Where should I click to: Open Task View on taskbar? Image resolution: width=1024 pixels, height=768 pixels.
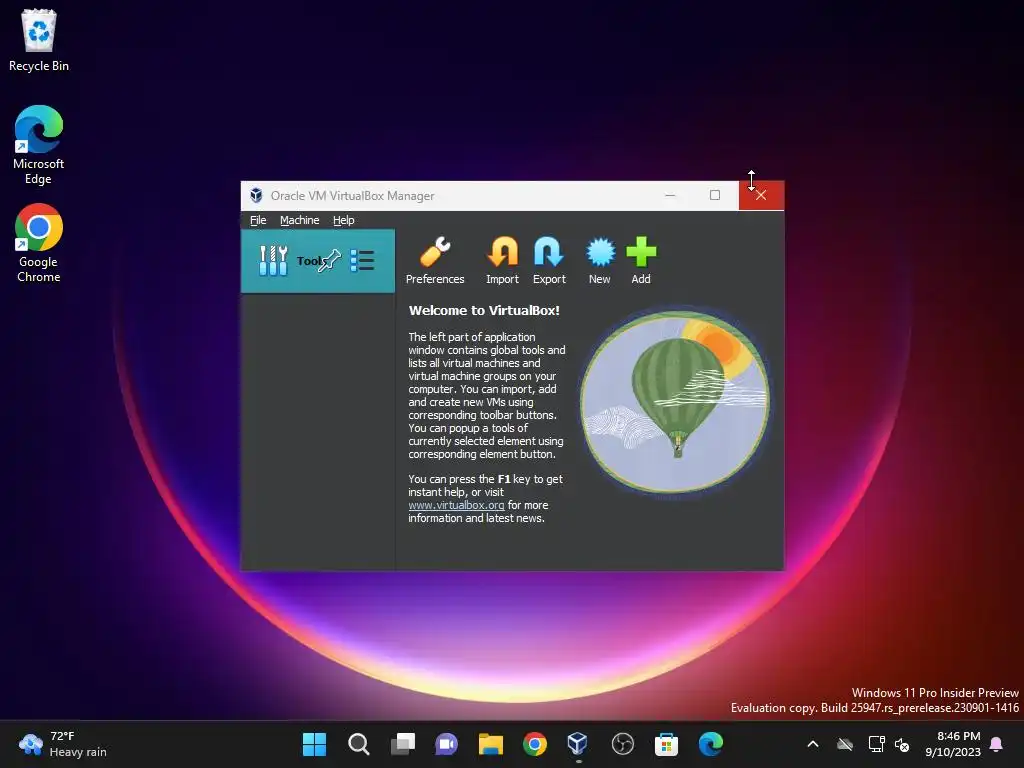403,744
